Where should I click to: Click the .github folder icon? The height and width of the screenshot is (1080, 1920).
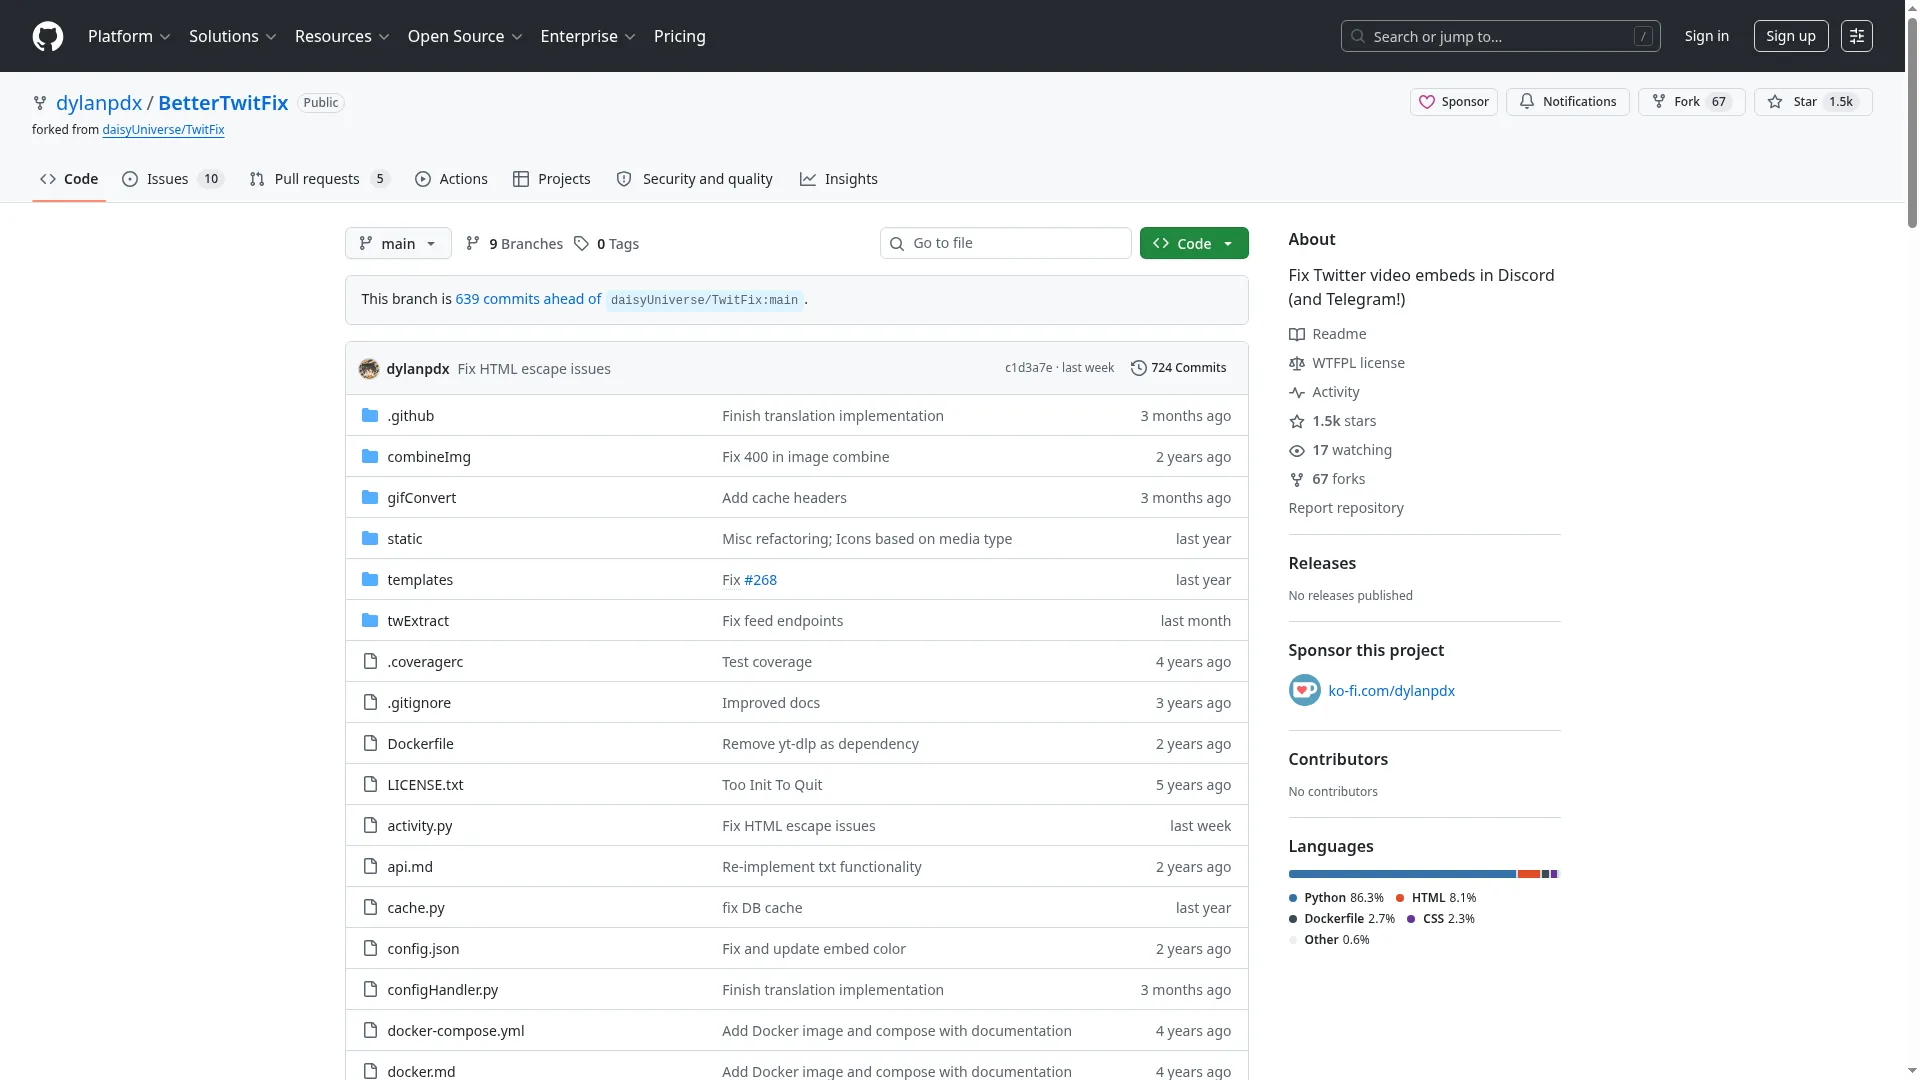point(370,416)
